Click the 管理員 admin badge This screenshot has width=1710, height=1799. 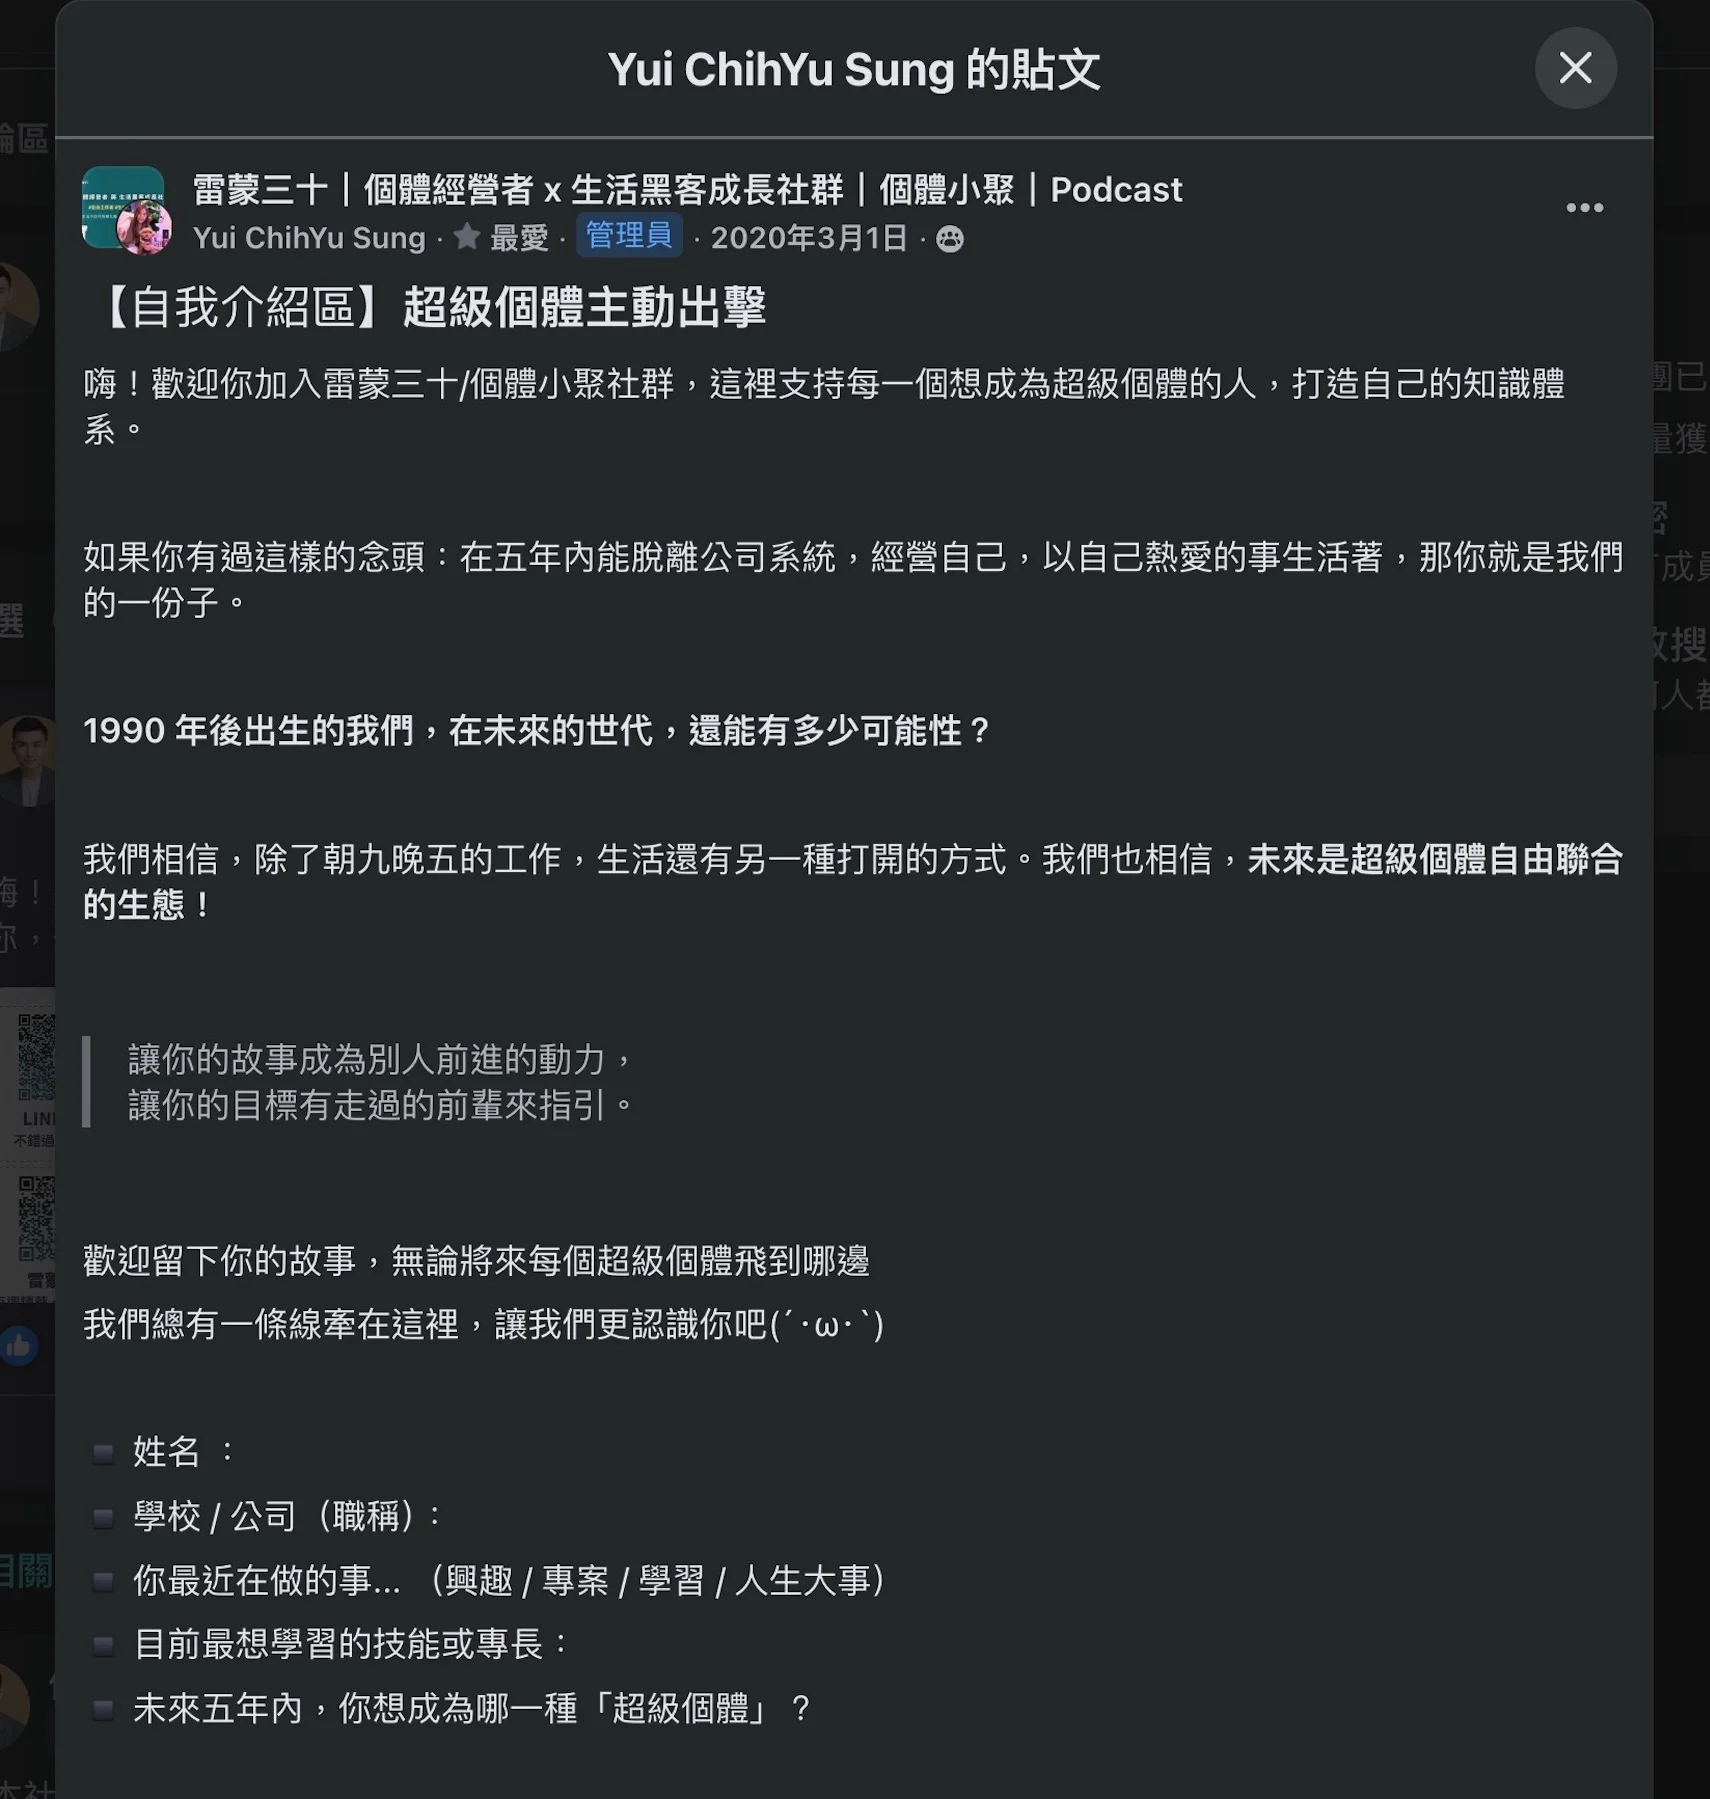point(629,236)
